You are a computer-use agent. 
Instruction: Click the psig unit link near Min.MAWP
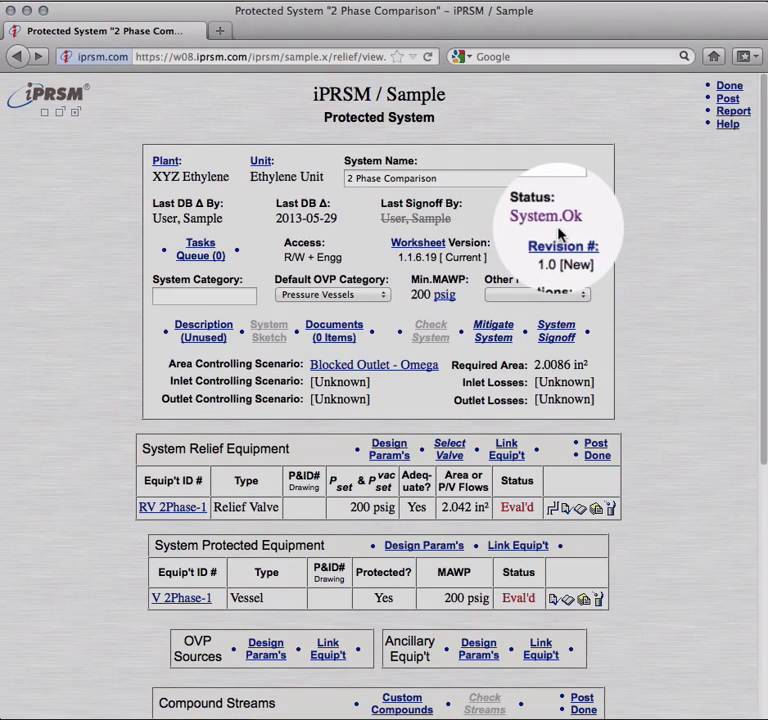(x=445, y=295)
